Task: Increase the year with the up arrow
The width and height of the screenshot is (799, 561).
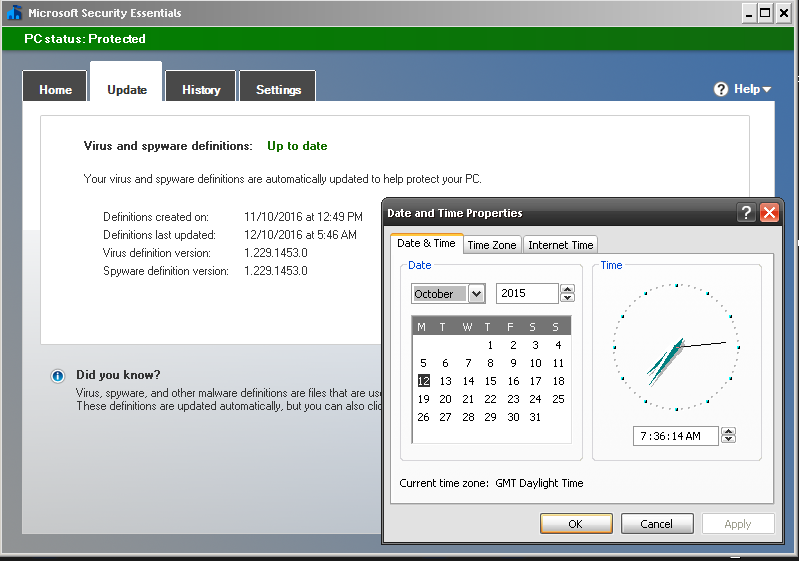Action: coord(567,289)
